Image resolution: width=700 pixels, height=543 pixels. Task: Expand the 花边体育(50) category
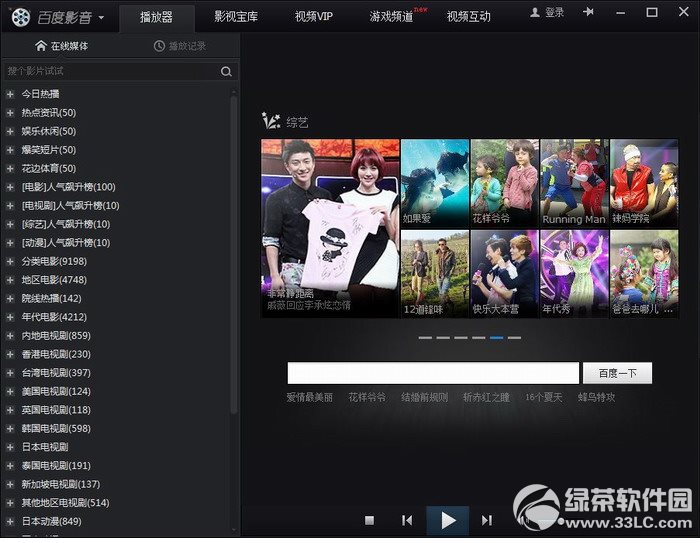[10, 168]
